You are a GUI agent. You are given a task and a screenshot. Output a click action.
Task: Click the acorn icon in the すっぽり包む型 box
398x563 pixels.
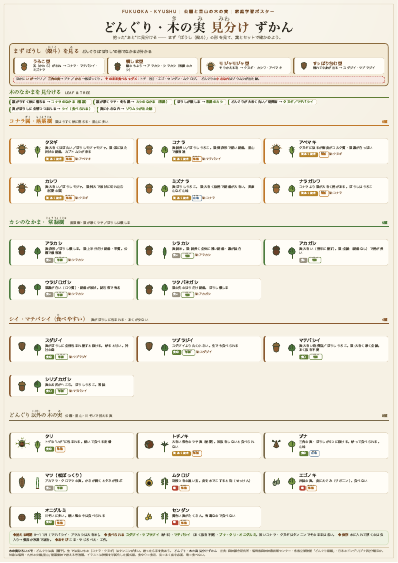[304, 66]
